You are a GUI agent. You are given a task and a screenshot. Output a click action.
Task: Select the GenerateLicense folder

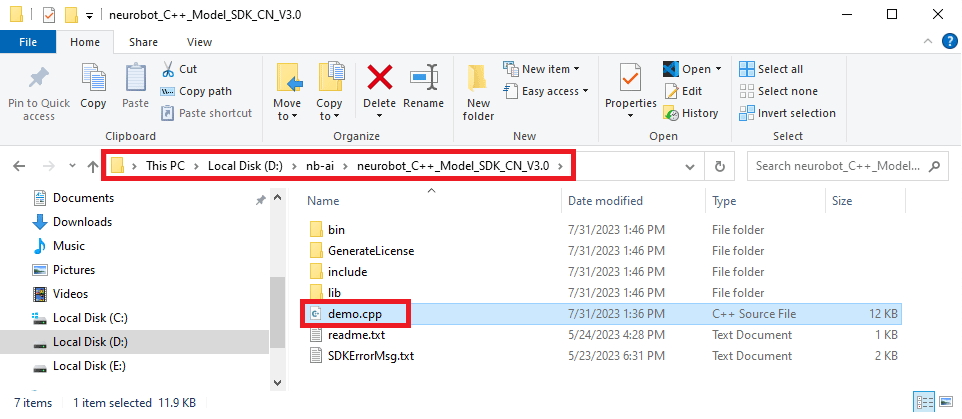click(371, 251)
